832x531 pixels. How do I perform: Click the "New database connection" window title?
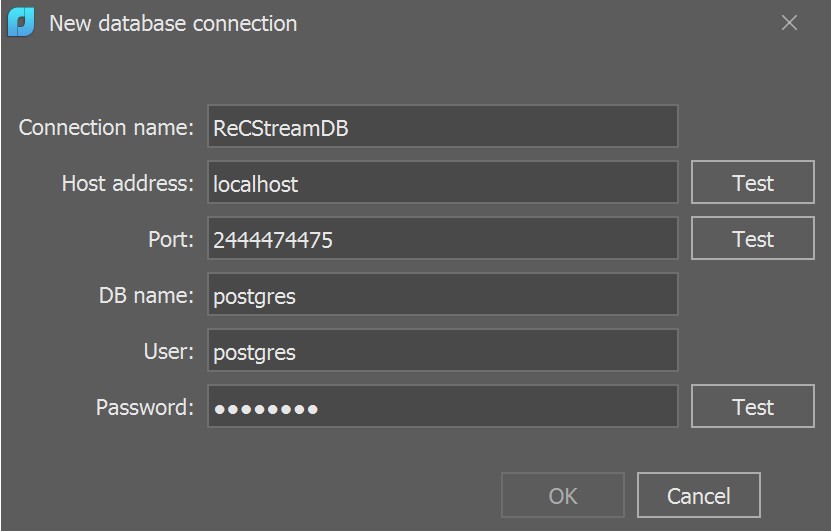(173, 23)
